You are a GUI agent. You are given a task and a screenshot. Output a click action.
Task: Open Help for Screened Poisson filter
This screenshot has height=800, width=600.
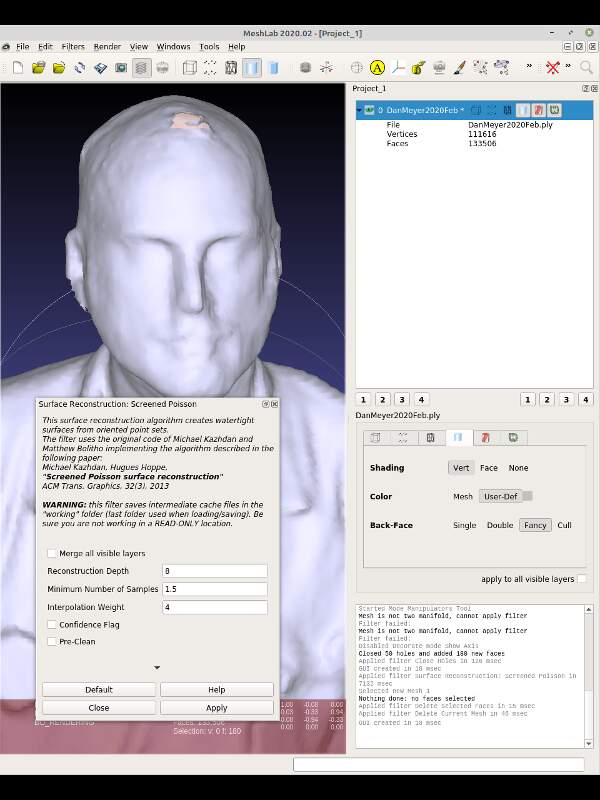coord(217,689)
